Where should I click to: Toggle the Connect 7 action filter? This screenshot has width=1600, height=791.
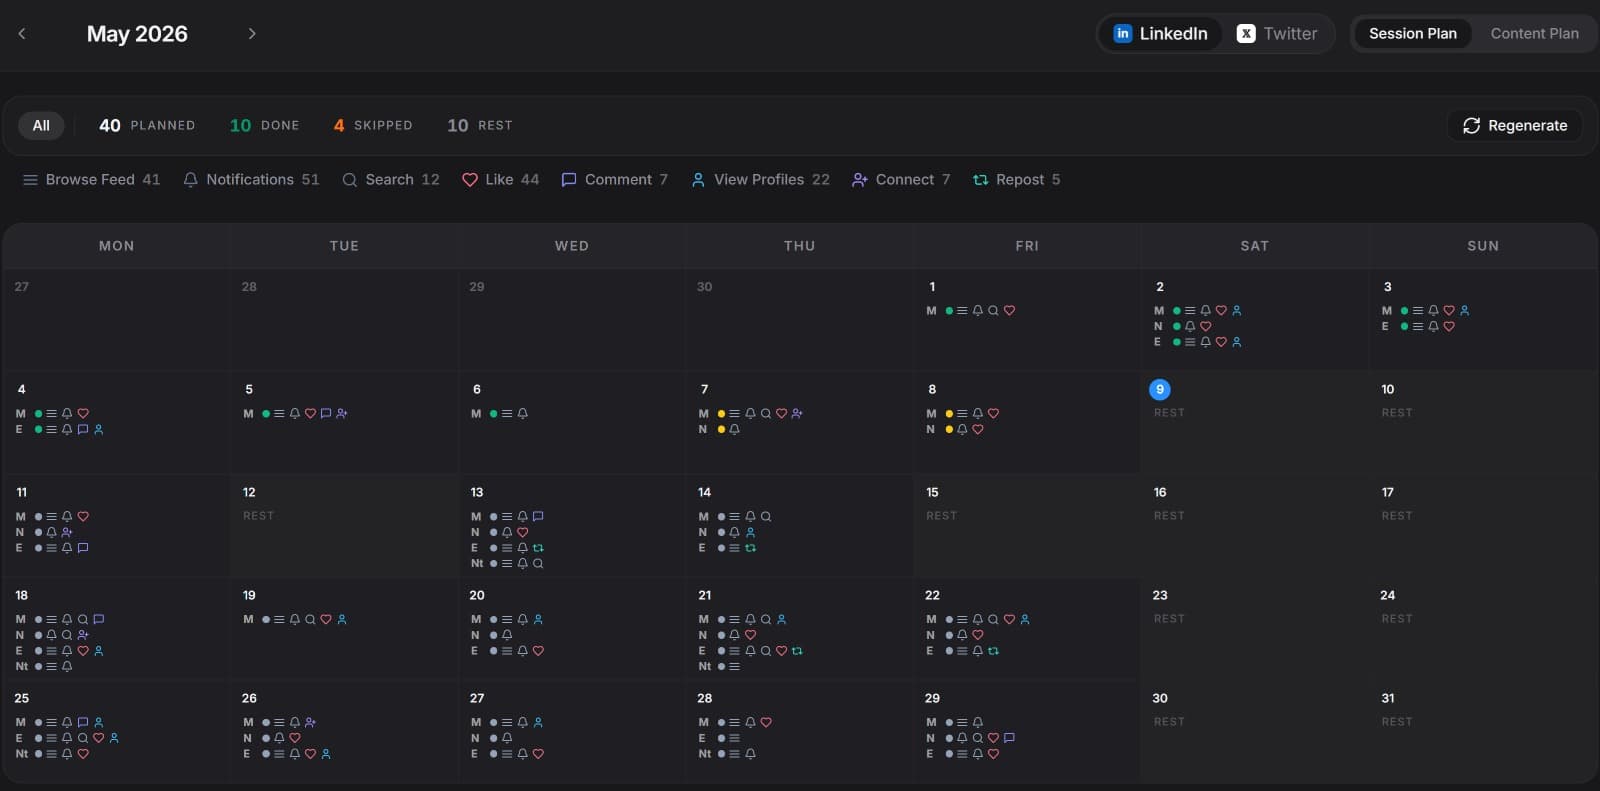coord(901,180)
